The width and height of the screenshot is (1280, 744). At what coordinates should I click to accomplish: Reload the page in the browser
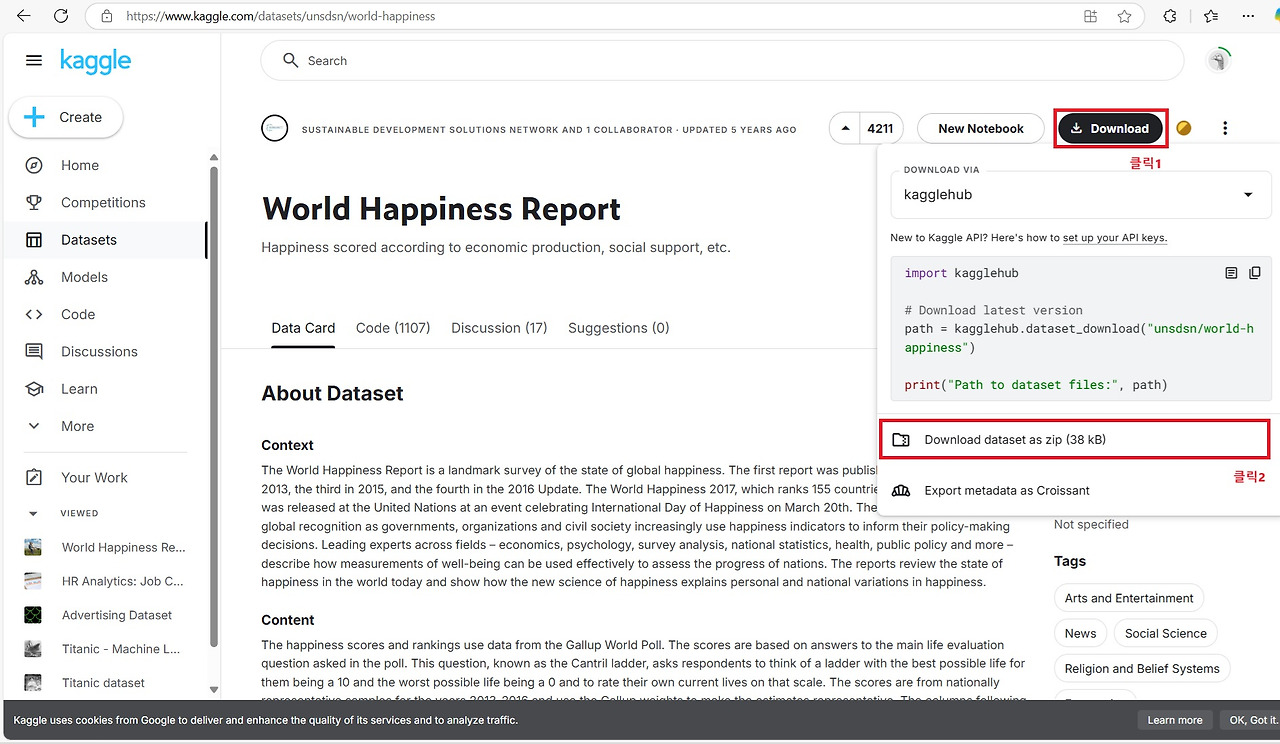pos(61,16)
